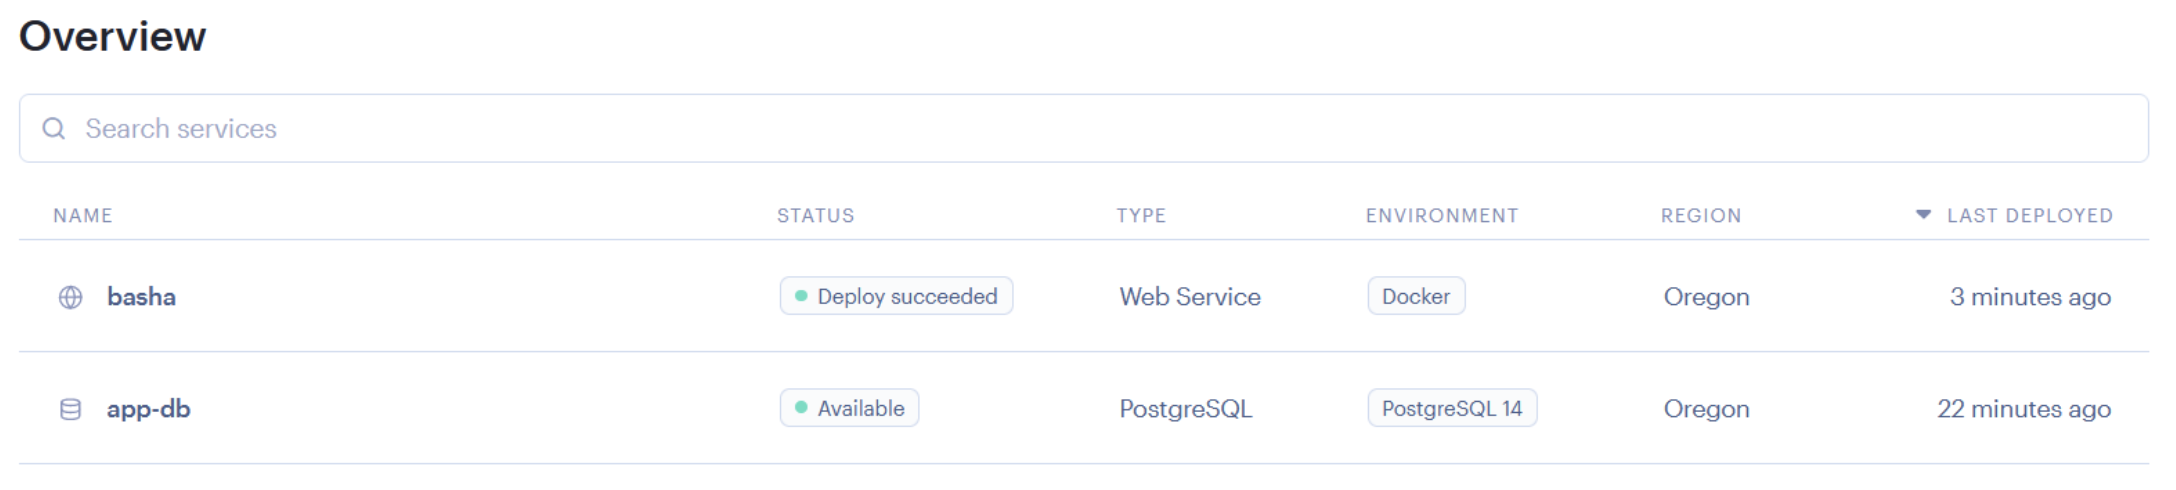Click the globe icon beside basha

(70, 297)
